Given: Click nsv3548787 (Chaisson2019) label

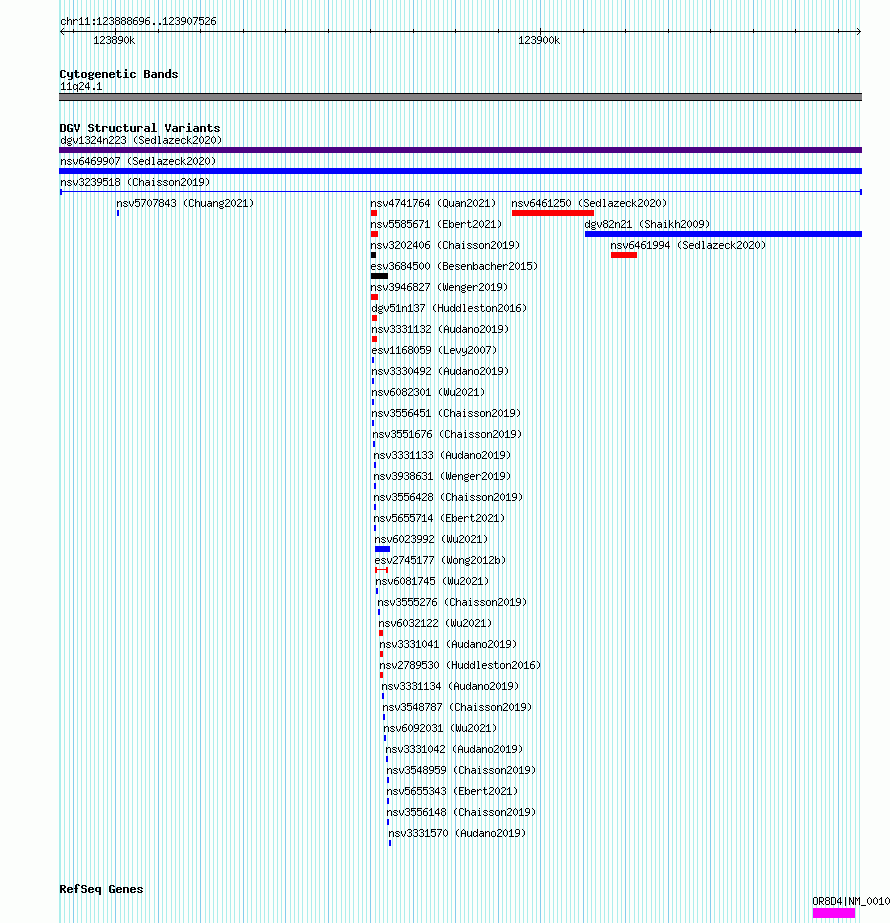Looking at the screenshot, I should click(x=457, y=707).
